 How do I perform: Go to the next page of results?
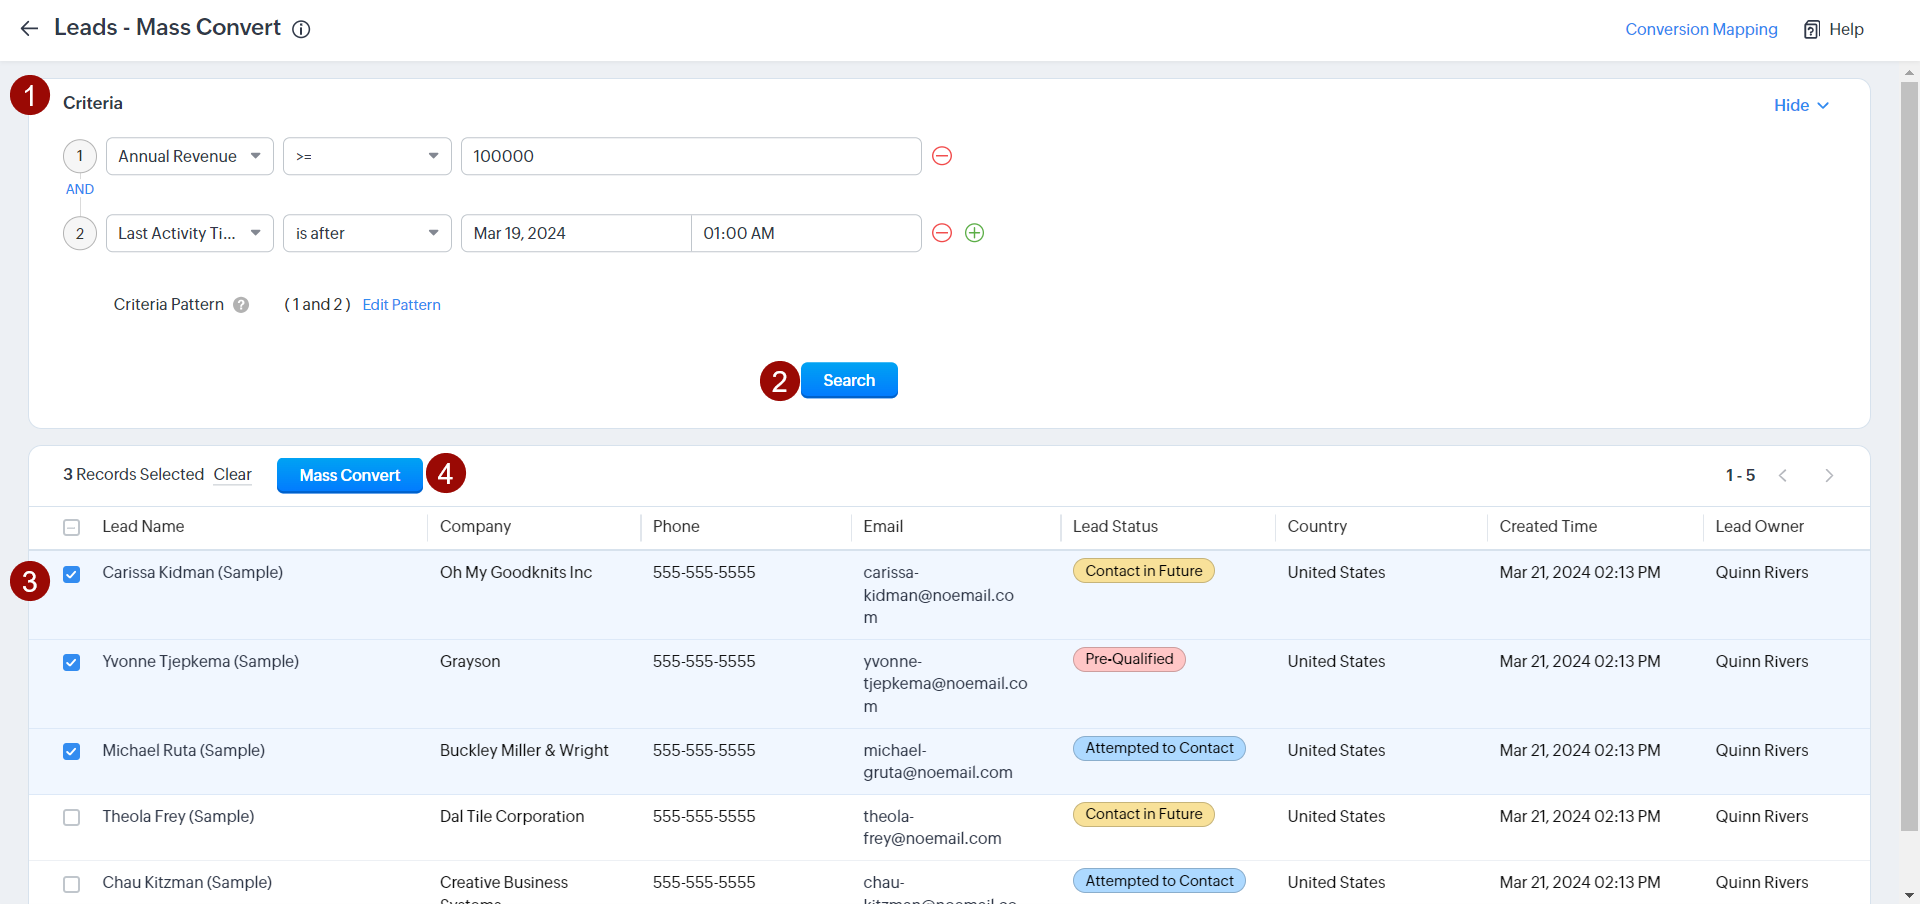[x=1829, y=476]
